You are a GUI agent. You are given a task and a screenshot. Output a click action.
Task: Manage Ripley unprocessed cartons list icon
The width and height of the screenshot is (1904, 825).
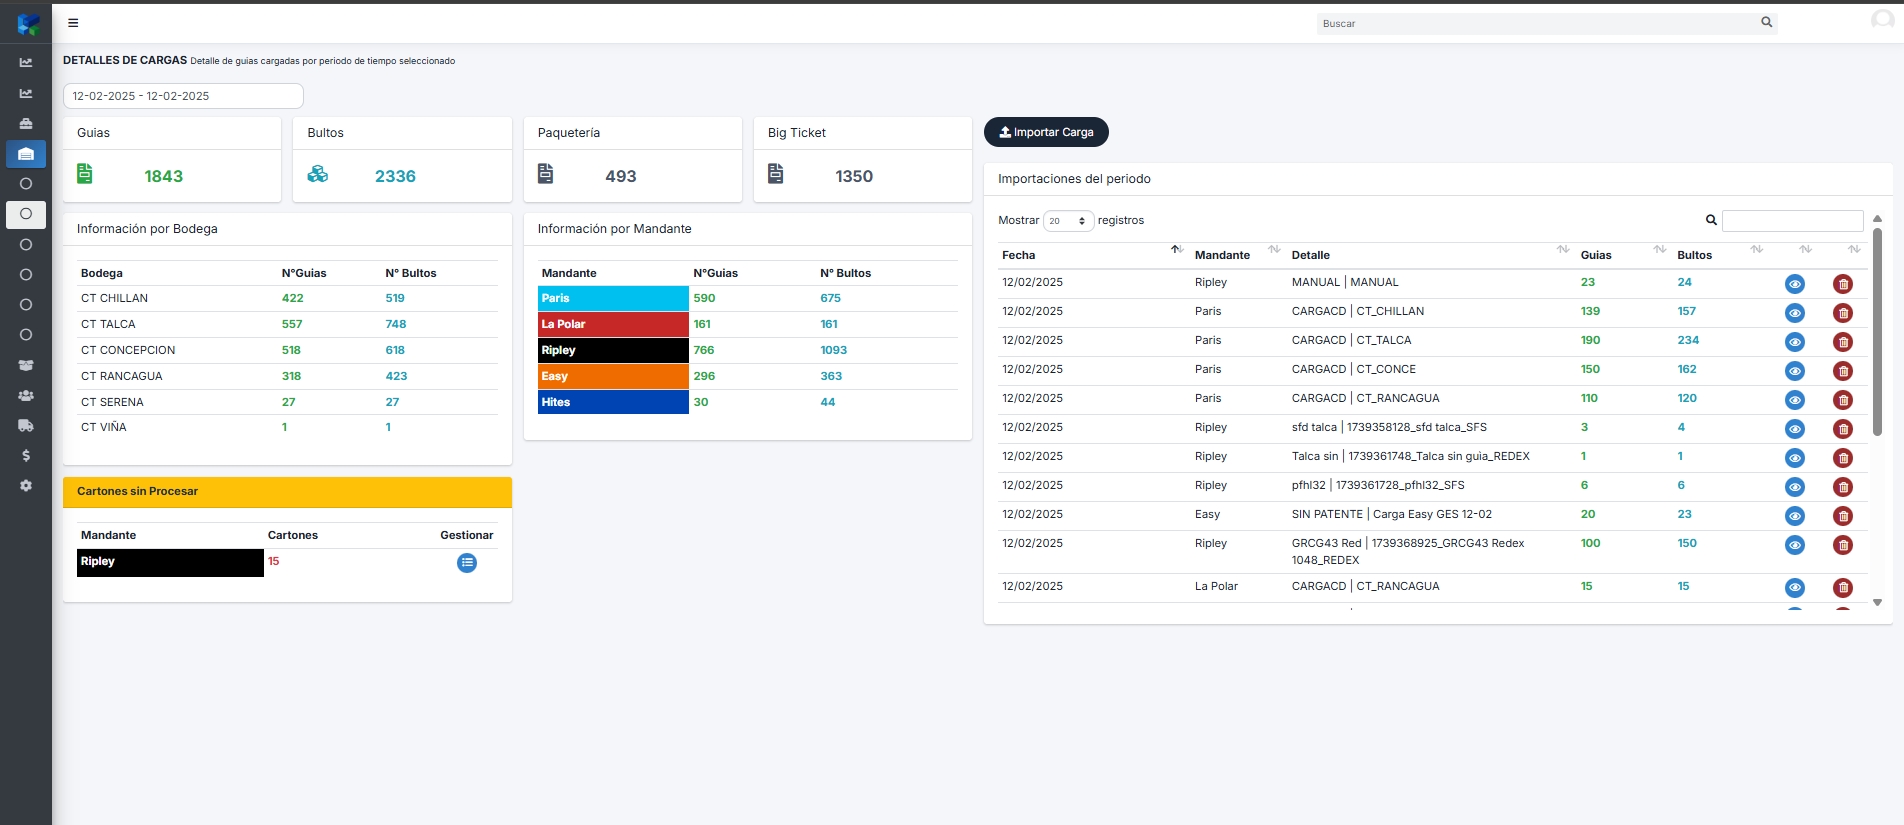pyautogui.click(x=467, y=563)
